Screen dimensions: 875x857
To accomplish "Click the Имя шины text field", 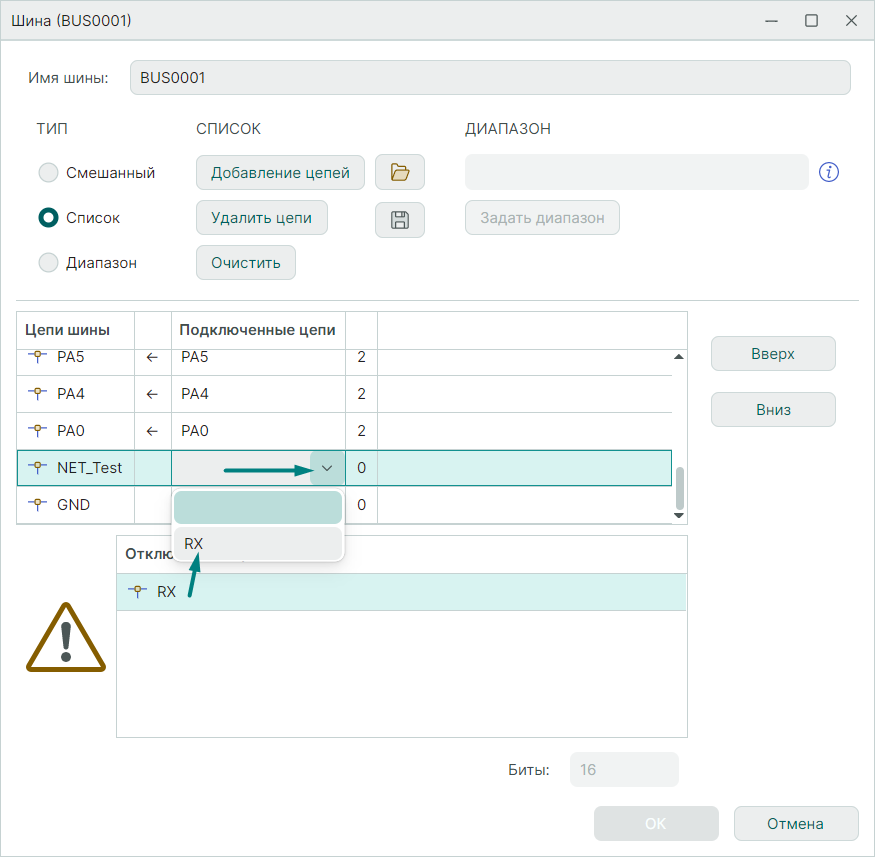I will (x=490, y=78).
